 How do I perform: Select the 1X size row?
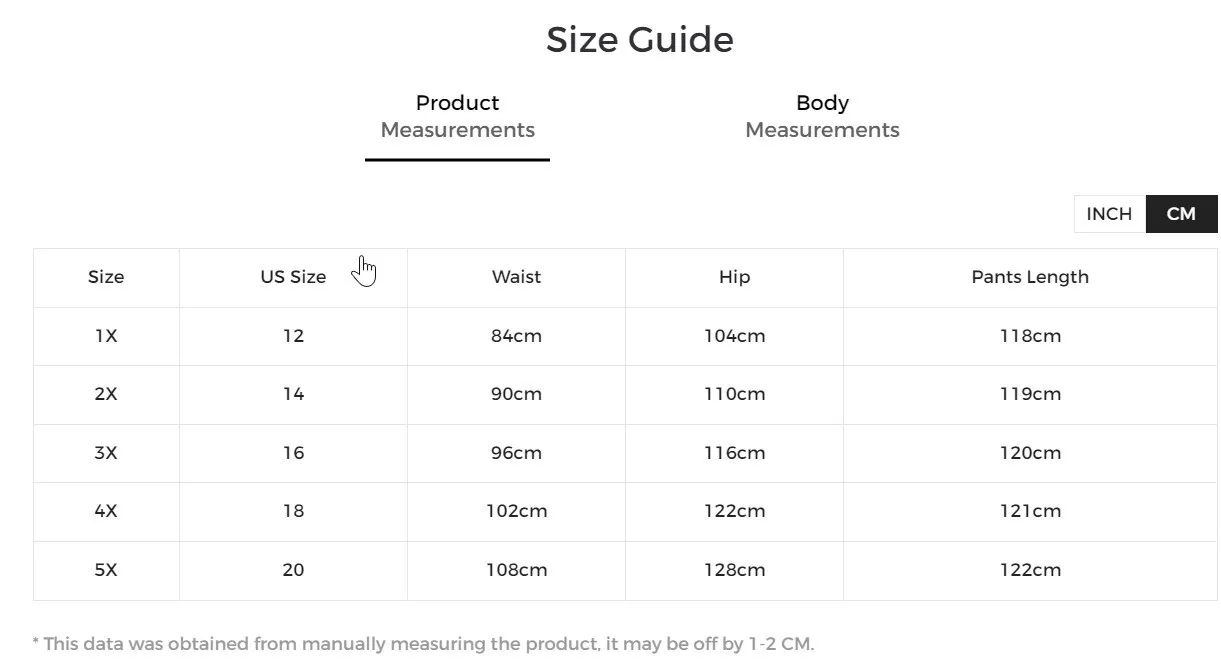(106, 336)
